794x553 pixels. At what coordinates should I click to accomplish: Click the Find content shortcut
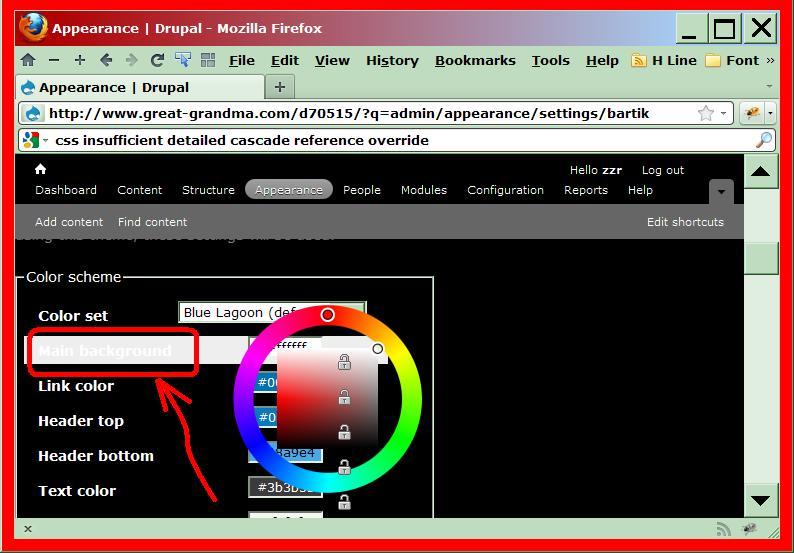click(x=152, y=222)
